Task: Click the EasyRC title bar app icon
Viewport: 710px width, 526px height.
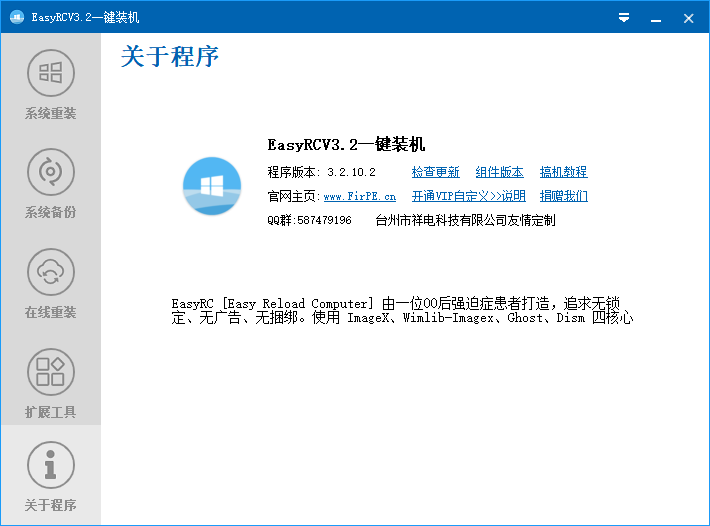Action: 17,17
